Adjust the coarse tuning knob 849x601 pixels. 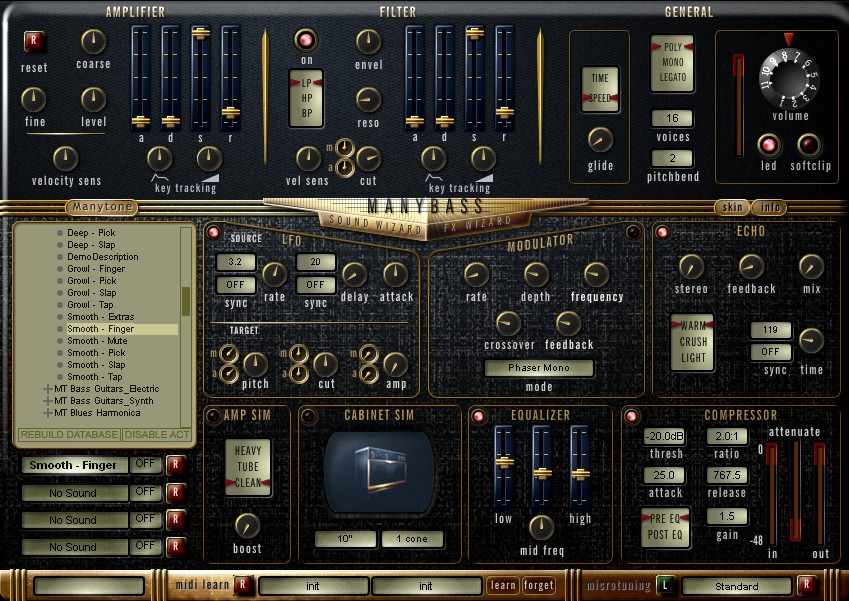[93, 42]
